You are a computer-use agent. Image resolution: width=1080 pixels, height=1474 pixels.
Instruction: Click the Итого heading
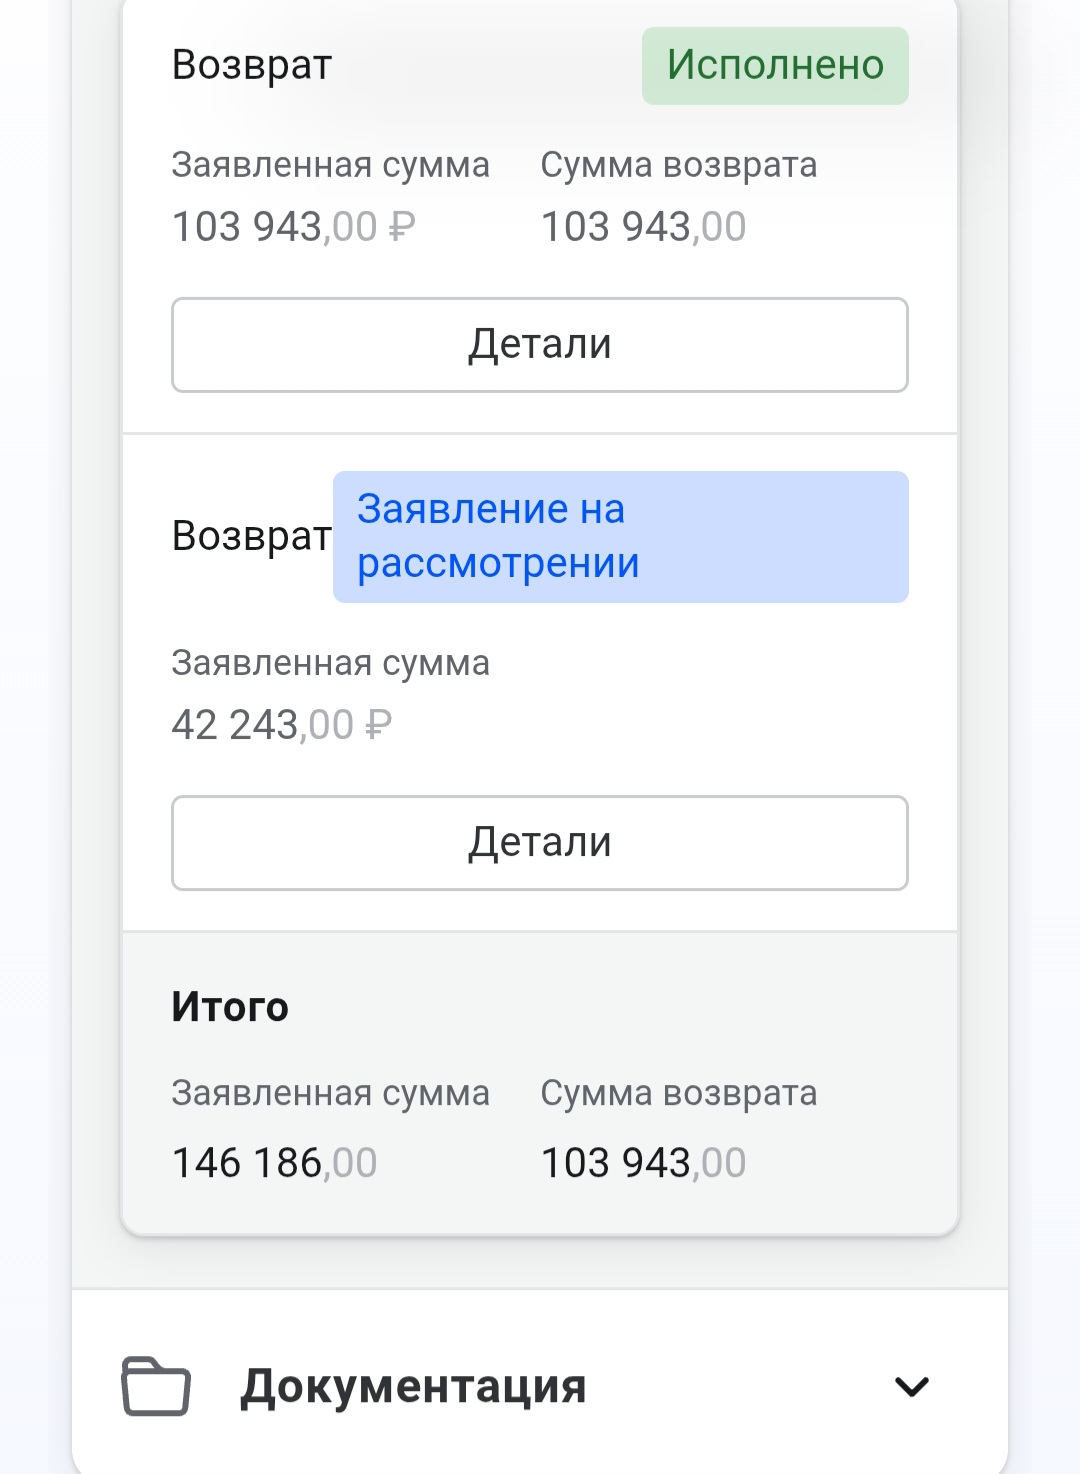[230, 1007]
